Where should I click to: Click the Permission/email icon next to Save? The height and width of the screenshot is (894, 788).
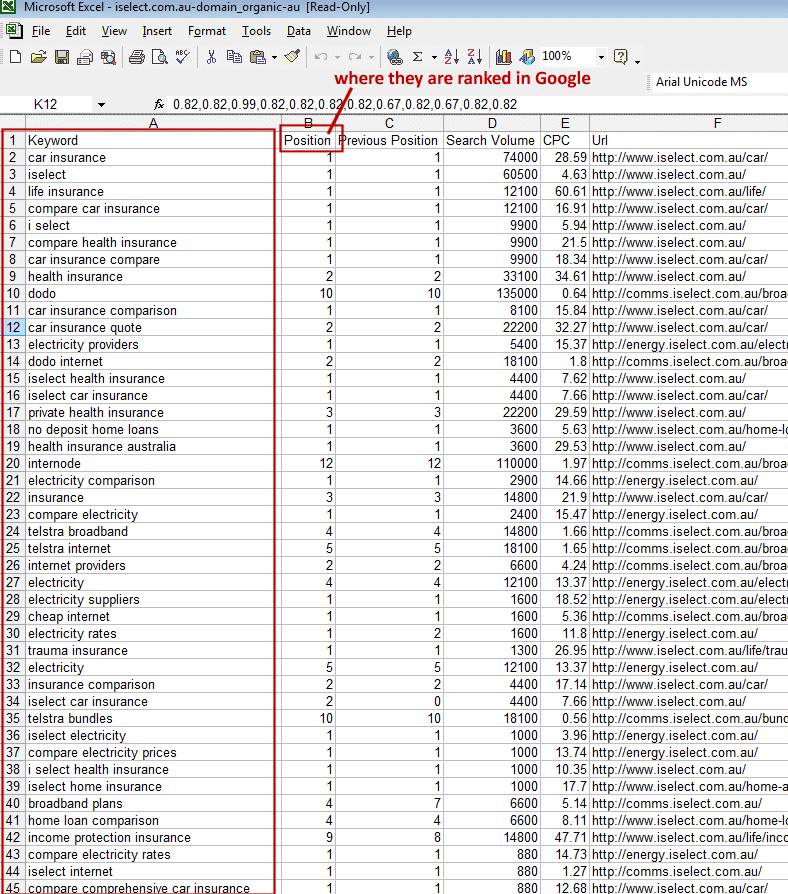tap(85, 56)
